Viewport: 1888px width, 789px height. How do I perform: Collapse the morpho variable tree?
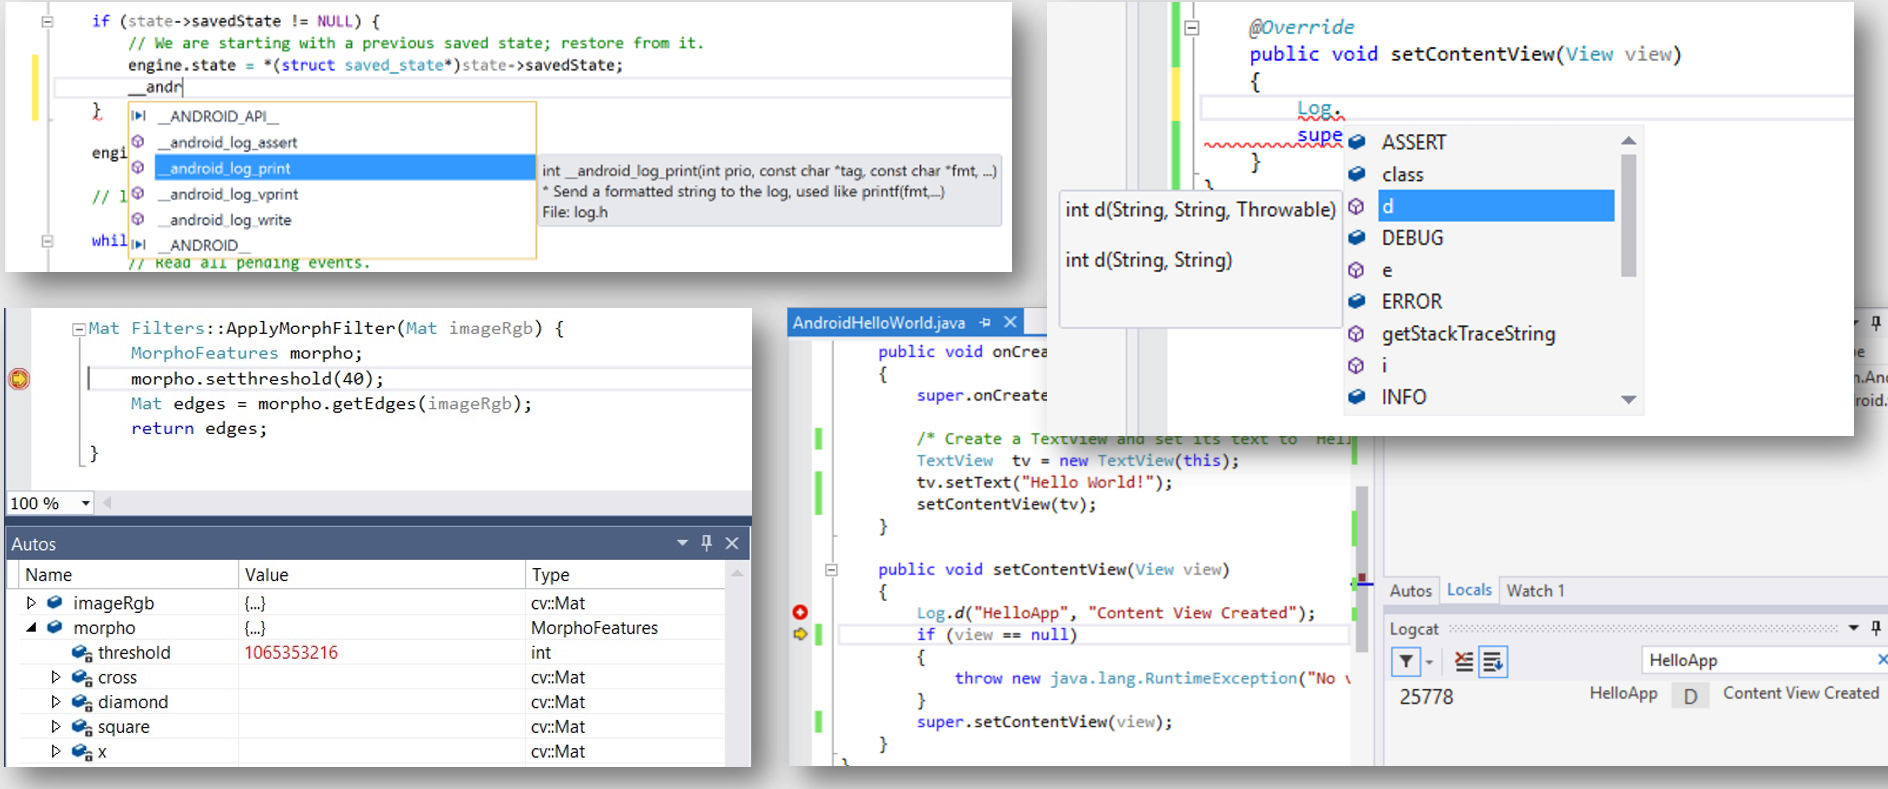point(31,628)
